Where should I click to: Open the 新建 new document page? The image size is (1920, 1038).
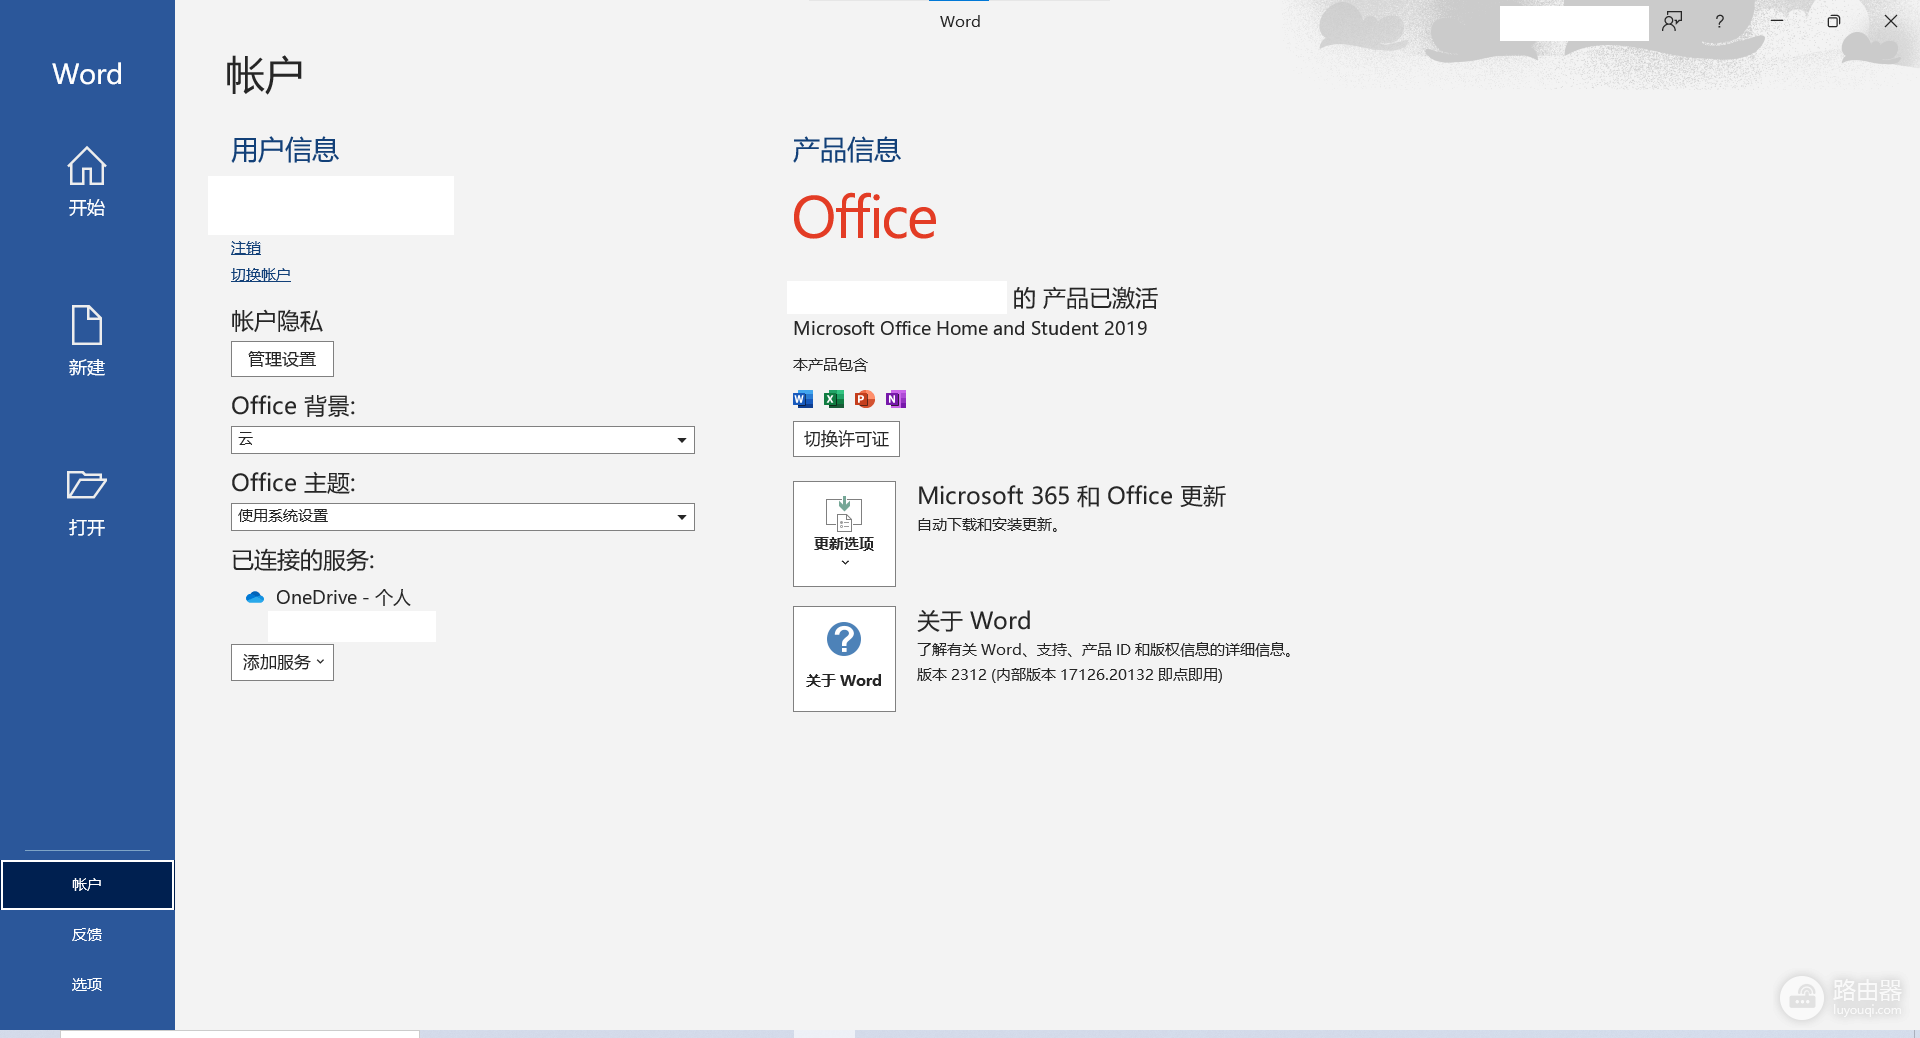tap(87, 341)
